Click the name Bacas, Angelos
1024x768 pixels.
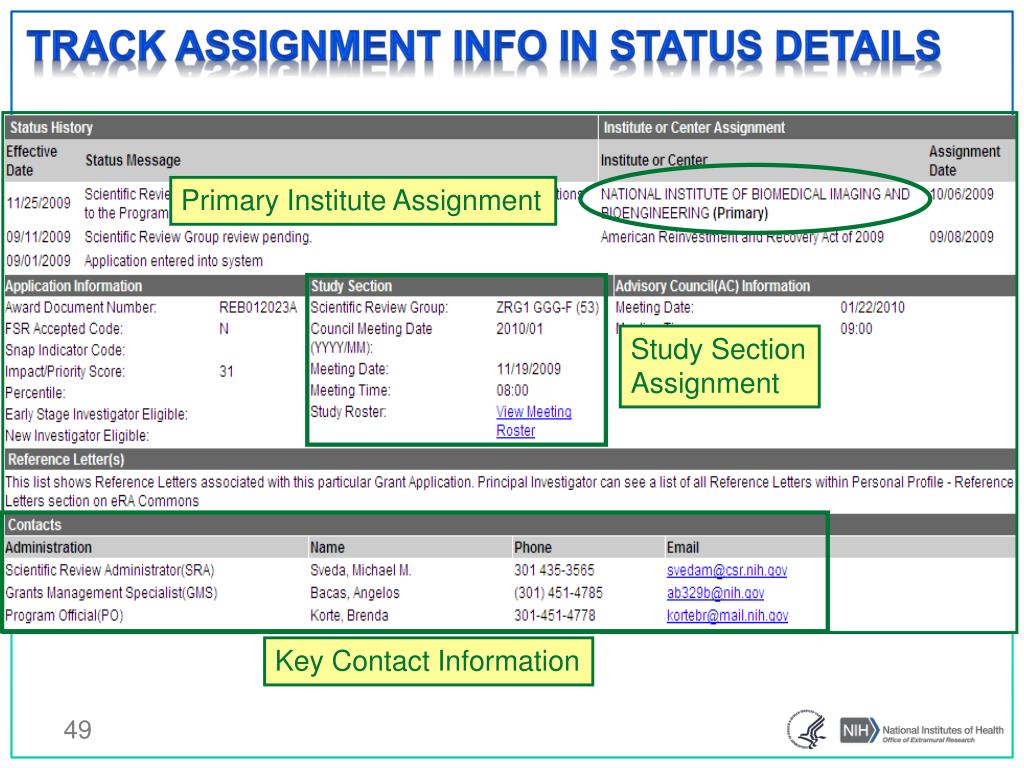[355, 593]
